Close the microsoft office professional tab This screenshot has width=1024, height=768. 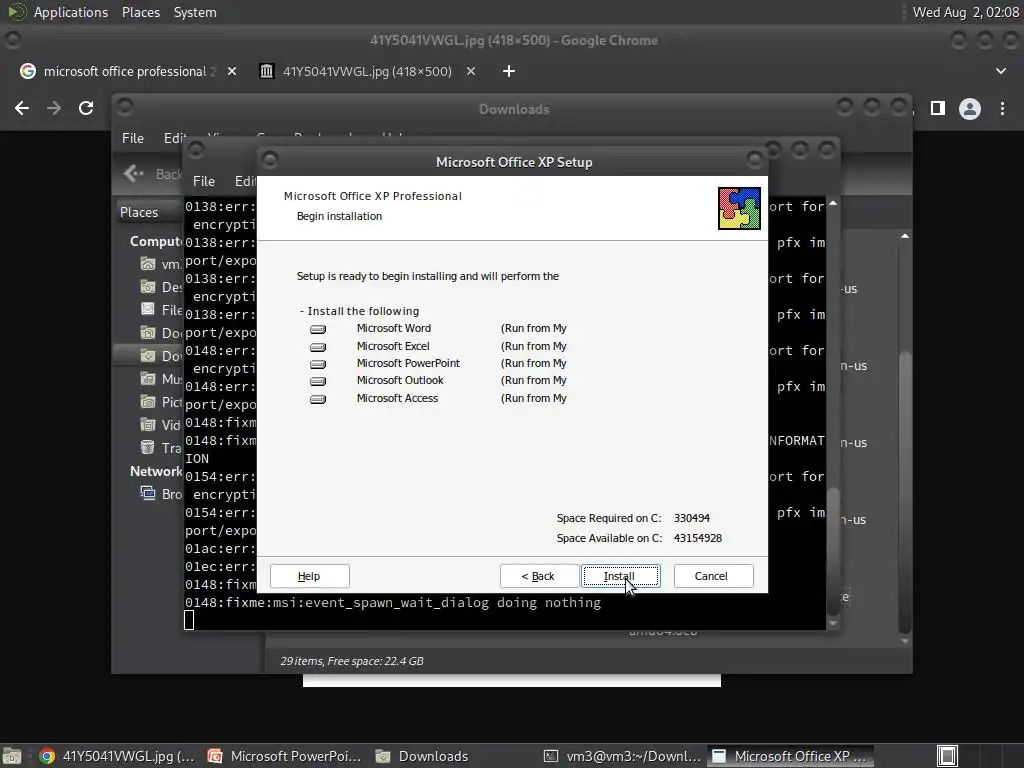(x=232, y=71)
